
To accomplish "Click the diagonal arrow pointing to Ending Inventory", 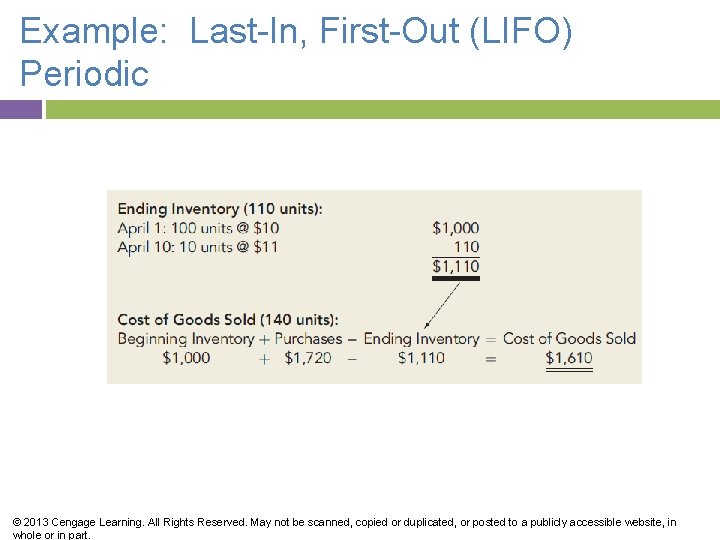I will coord(442,305).
